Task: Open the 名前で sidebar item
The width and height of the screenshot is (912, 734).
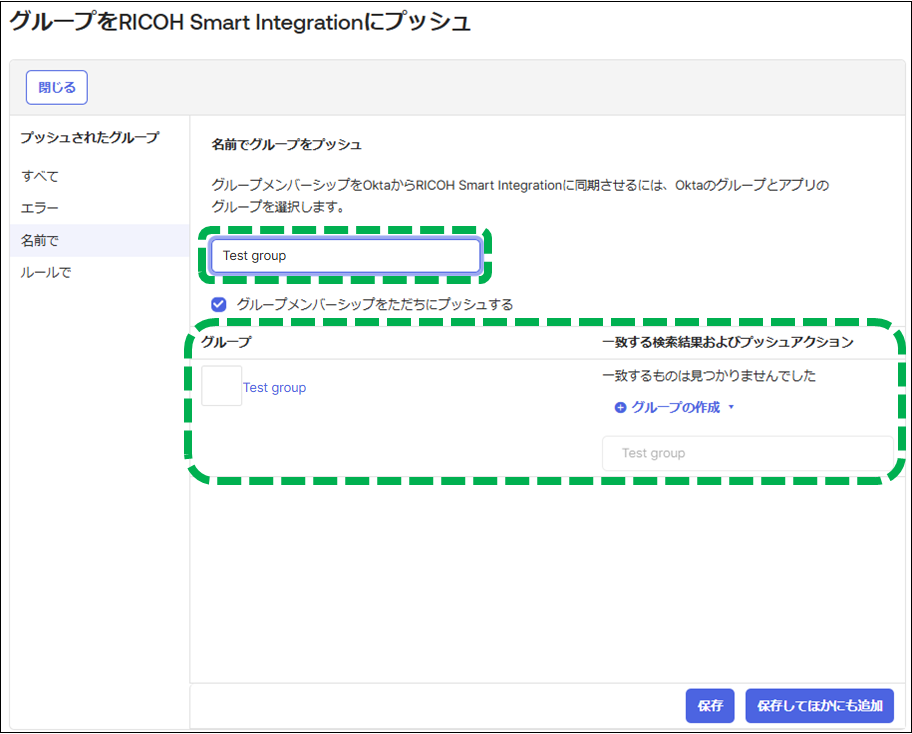Action: [99, 240]
